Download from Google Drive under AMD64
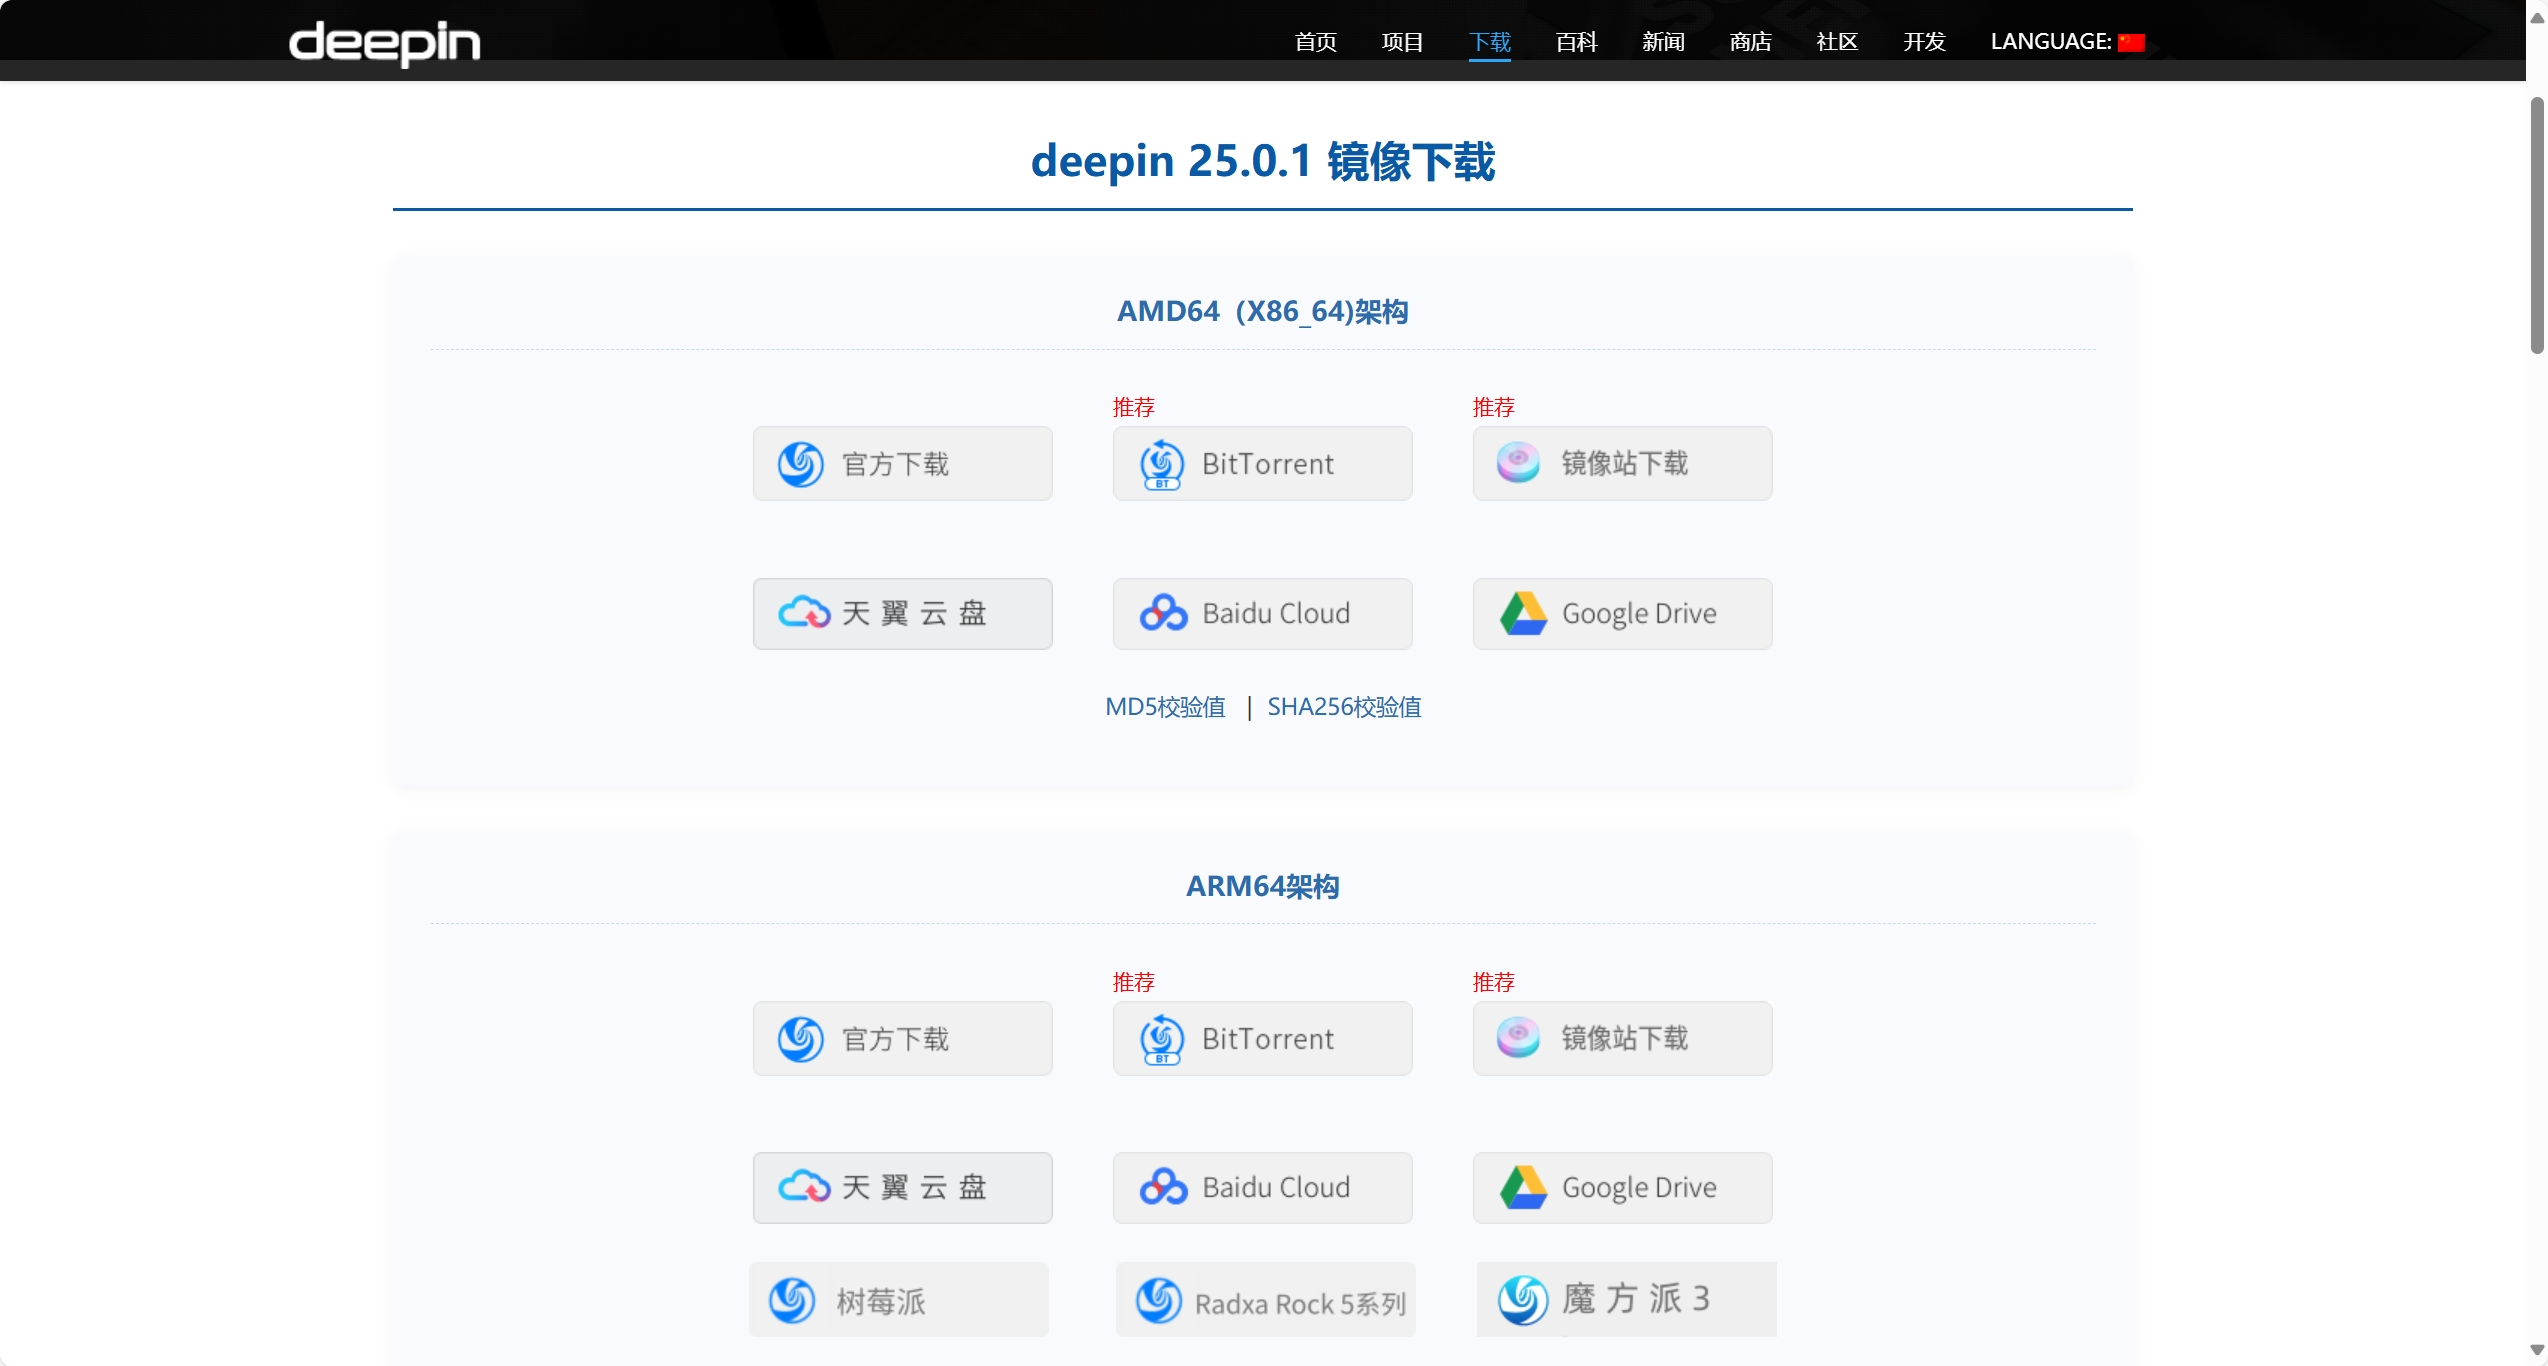Image resolution: width=2548 pixels, height=1366 pixels. pyautogui.click(x=1622, y=613)
